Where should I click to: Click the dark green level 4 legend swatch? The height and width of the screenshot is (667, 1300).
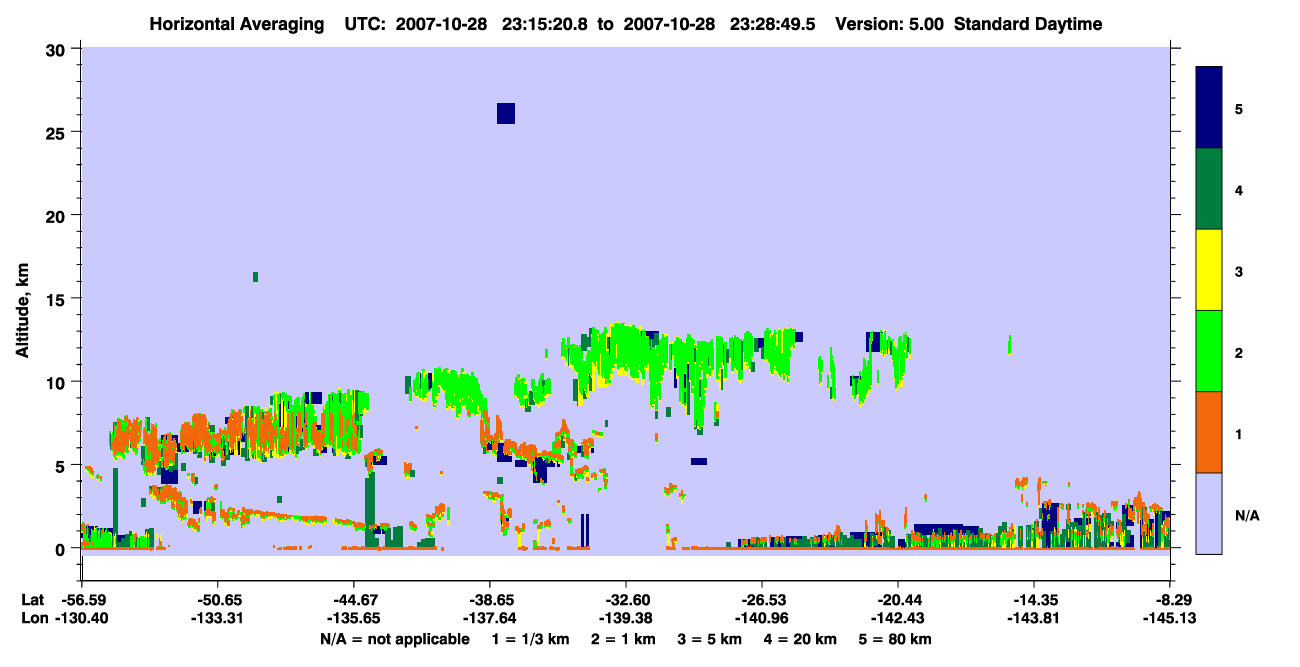pos(1209,189)
